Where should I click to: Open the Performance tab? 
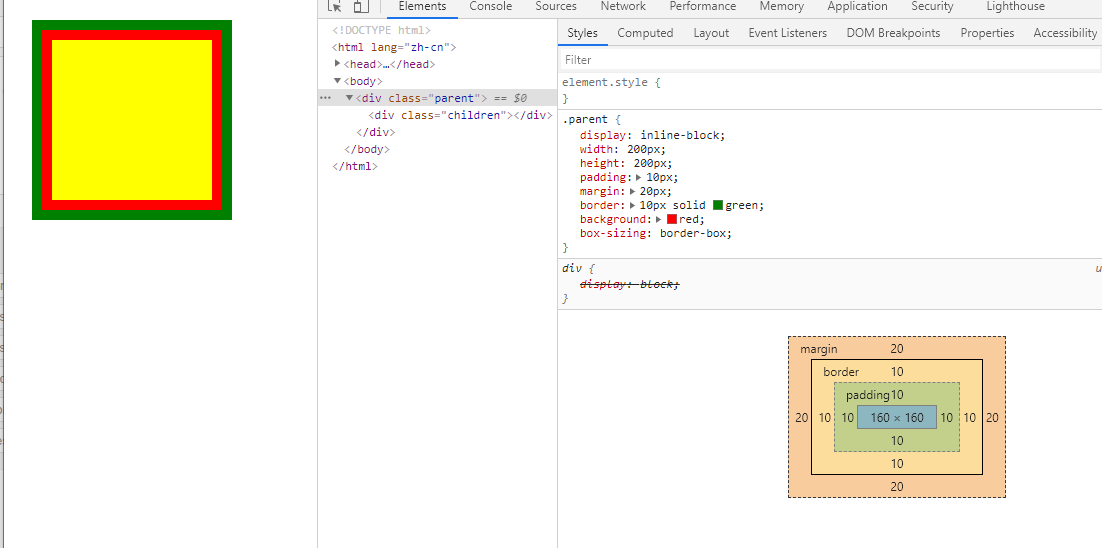click(703, 6)
